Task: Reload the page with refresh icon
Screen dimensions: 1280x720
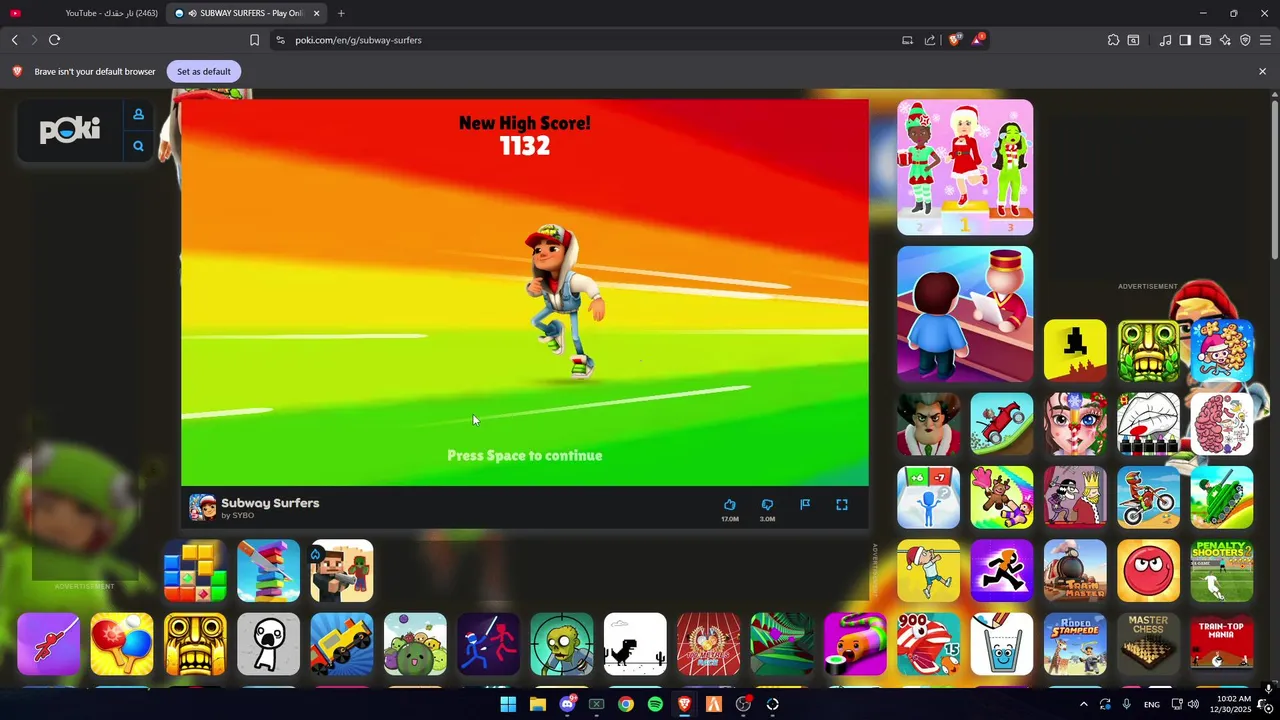Action: point(54,40)
